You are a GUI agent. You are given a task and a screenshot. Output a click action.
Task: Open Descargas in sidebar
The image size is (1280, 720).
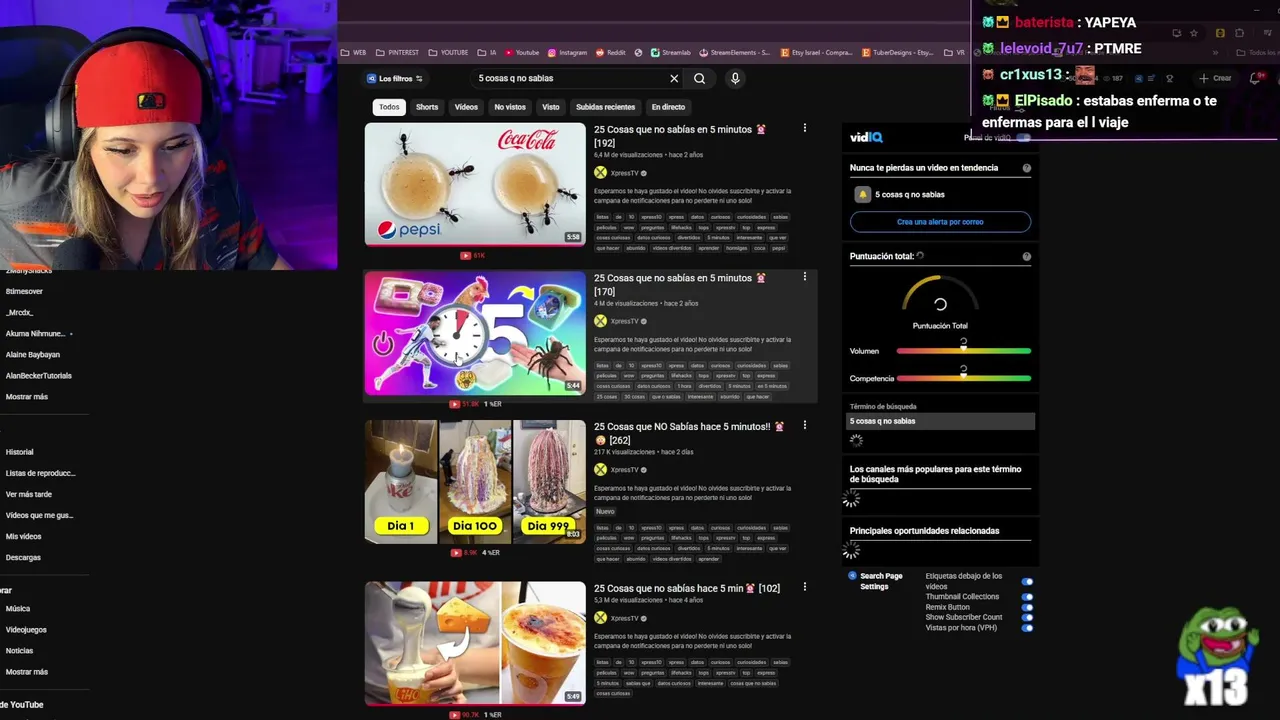(23, 557)
